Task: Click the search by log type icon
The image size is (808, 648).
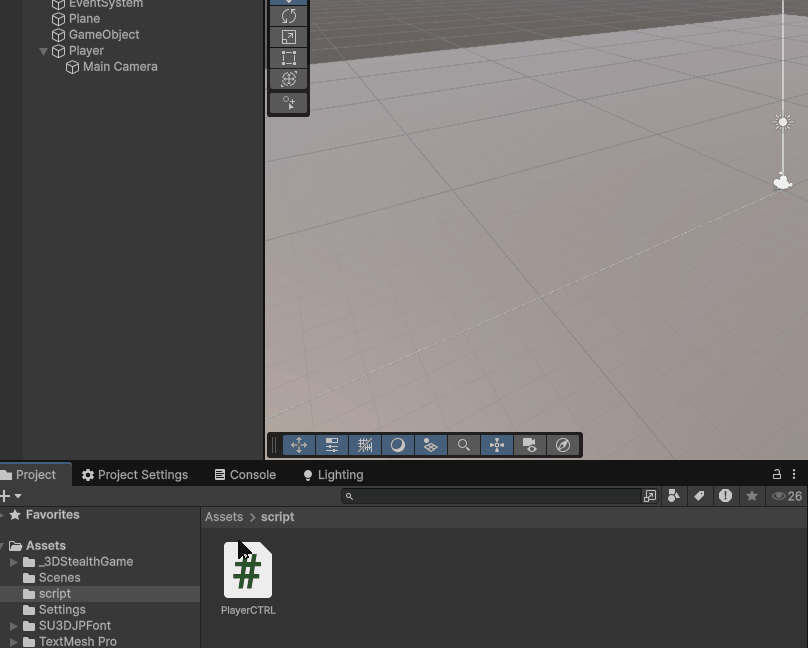Action: [726, 496]
